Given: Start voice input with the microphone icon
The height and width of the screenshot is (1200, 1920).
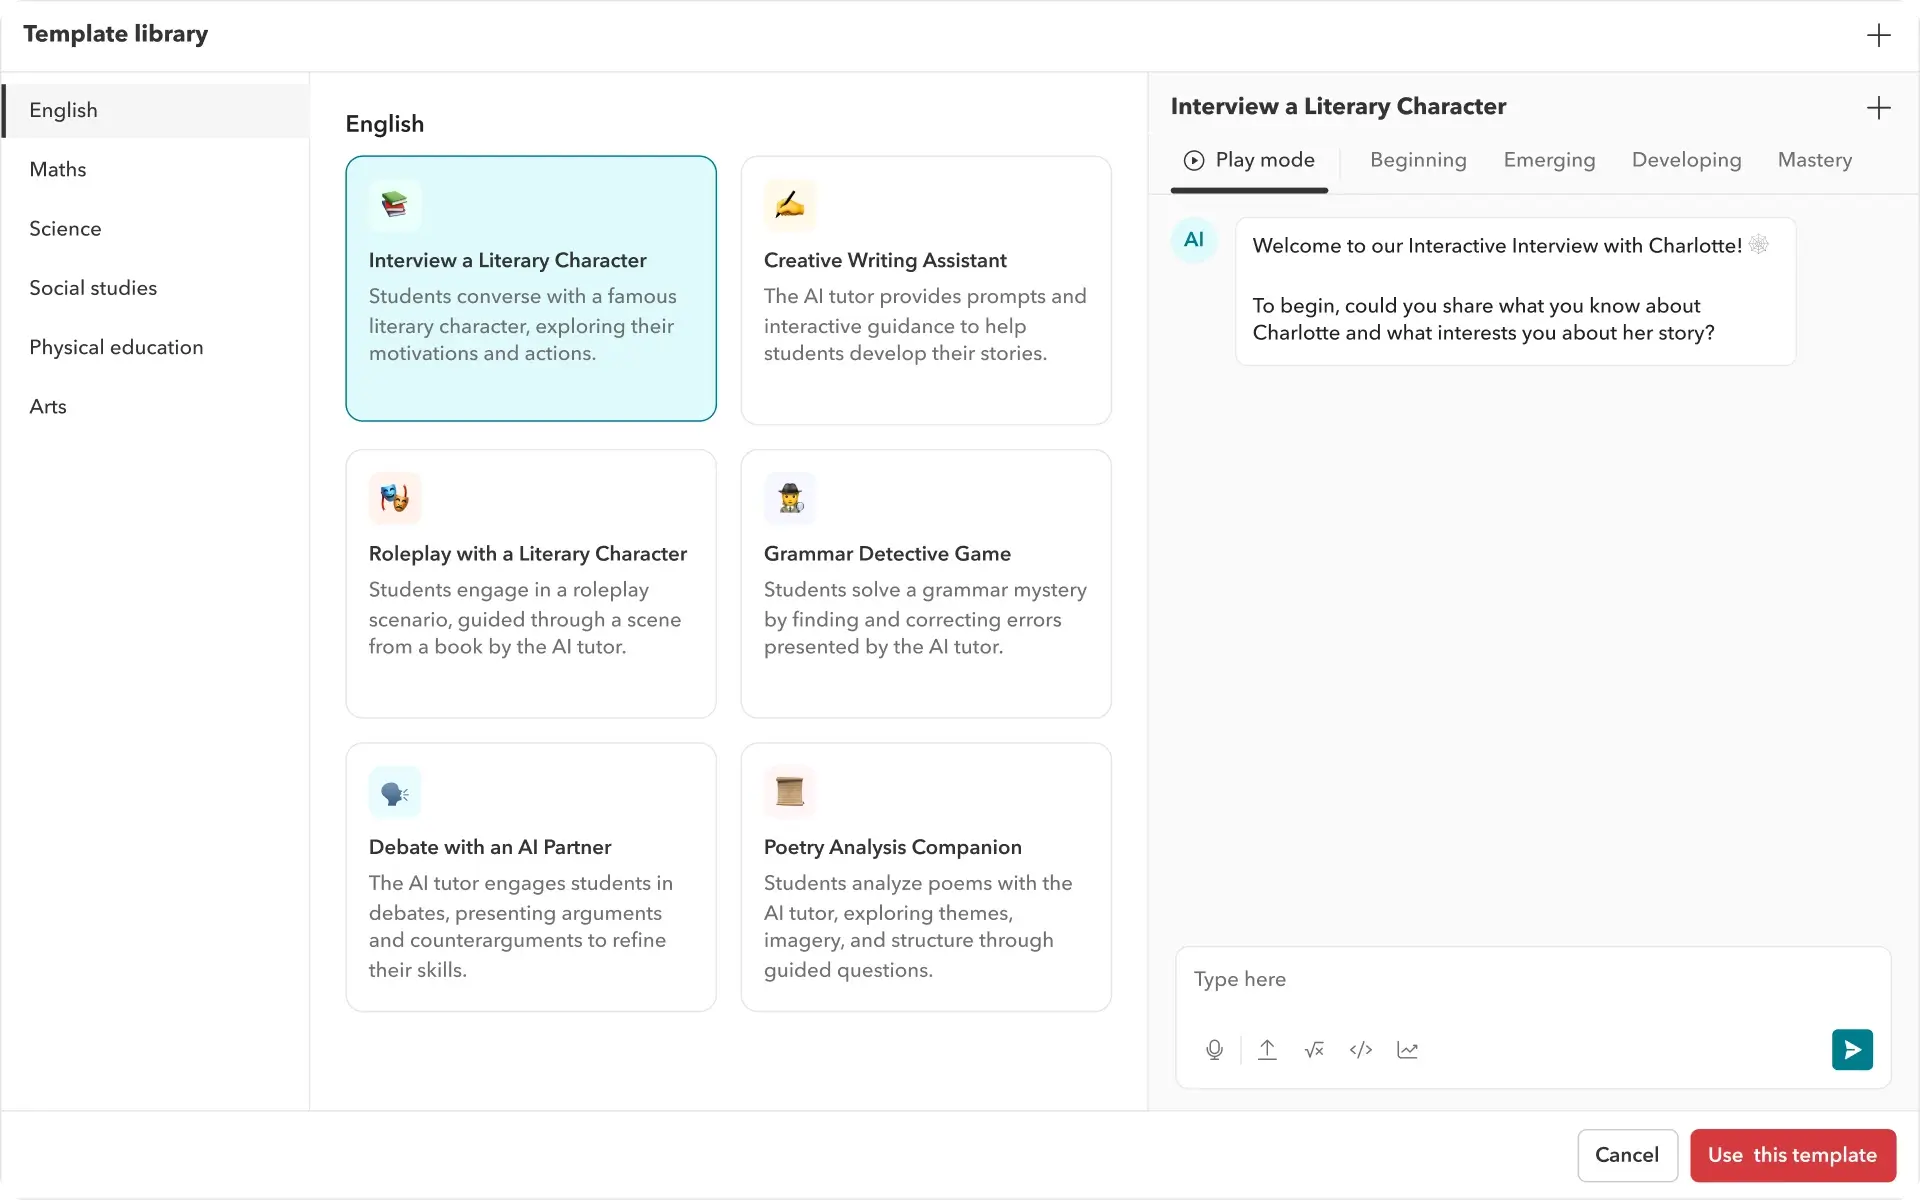Looking at the screenshot, I should point(1213,1049).
